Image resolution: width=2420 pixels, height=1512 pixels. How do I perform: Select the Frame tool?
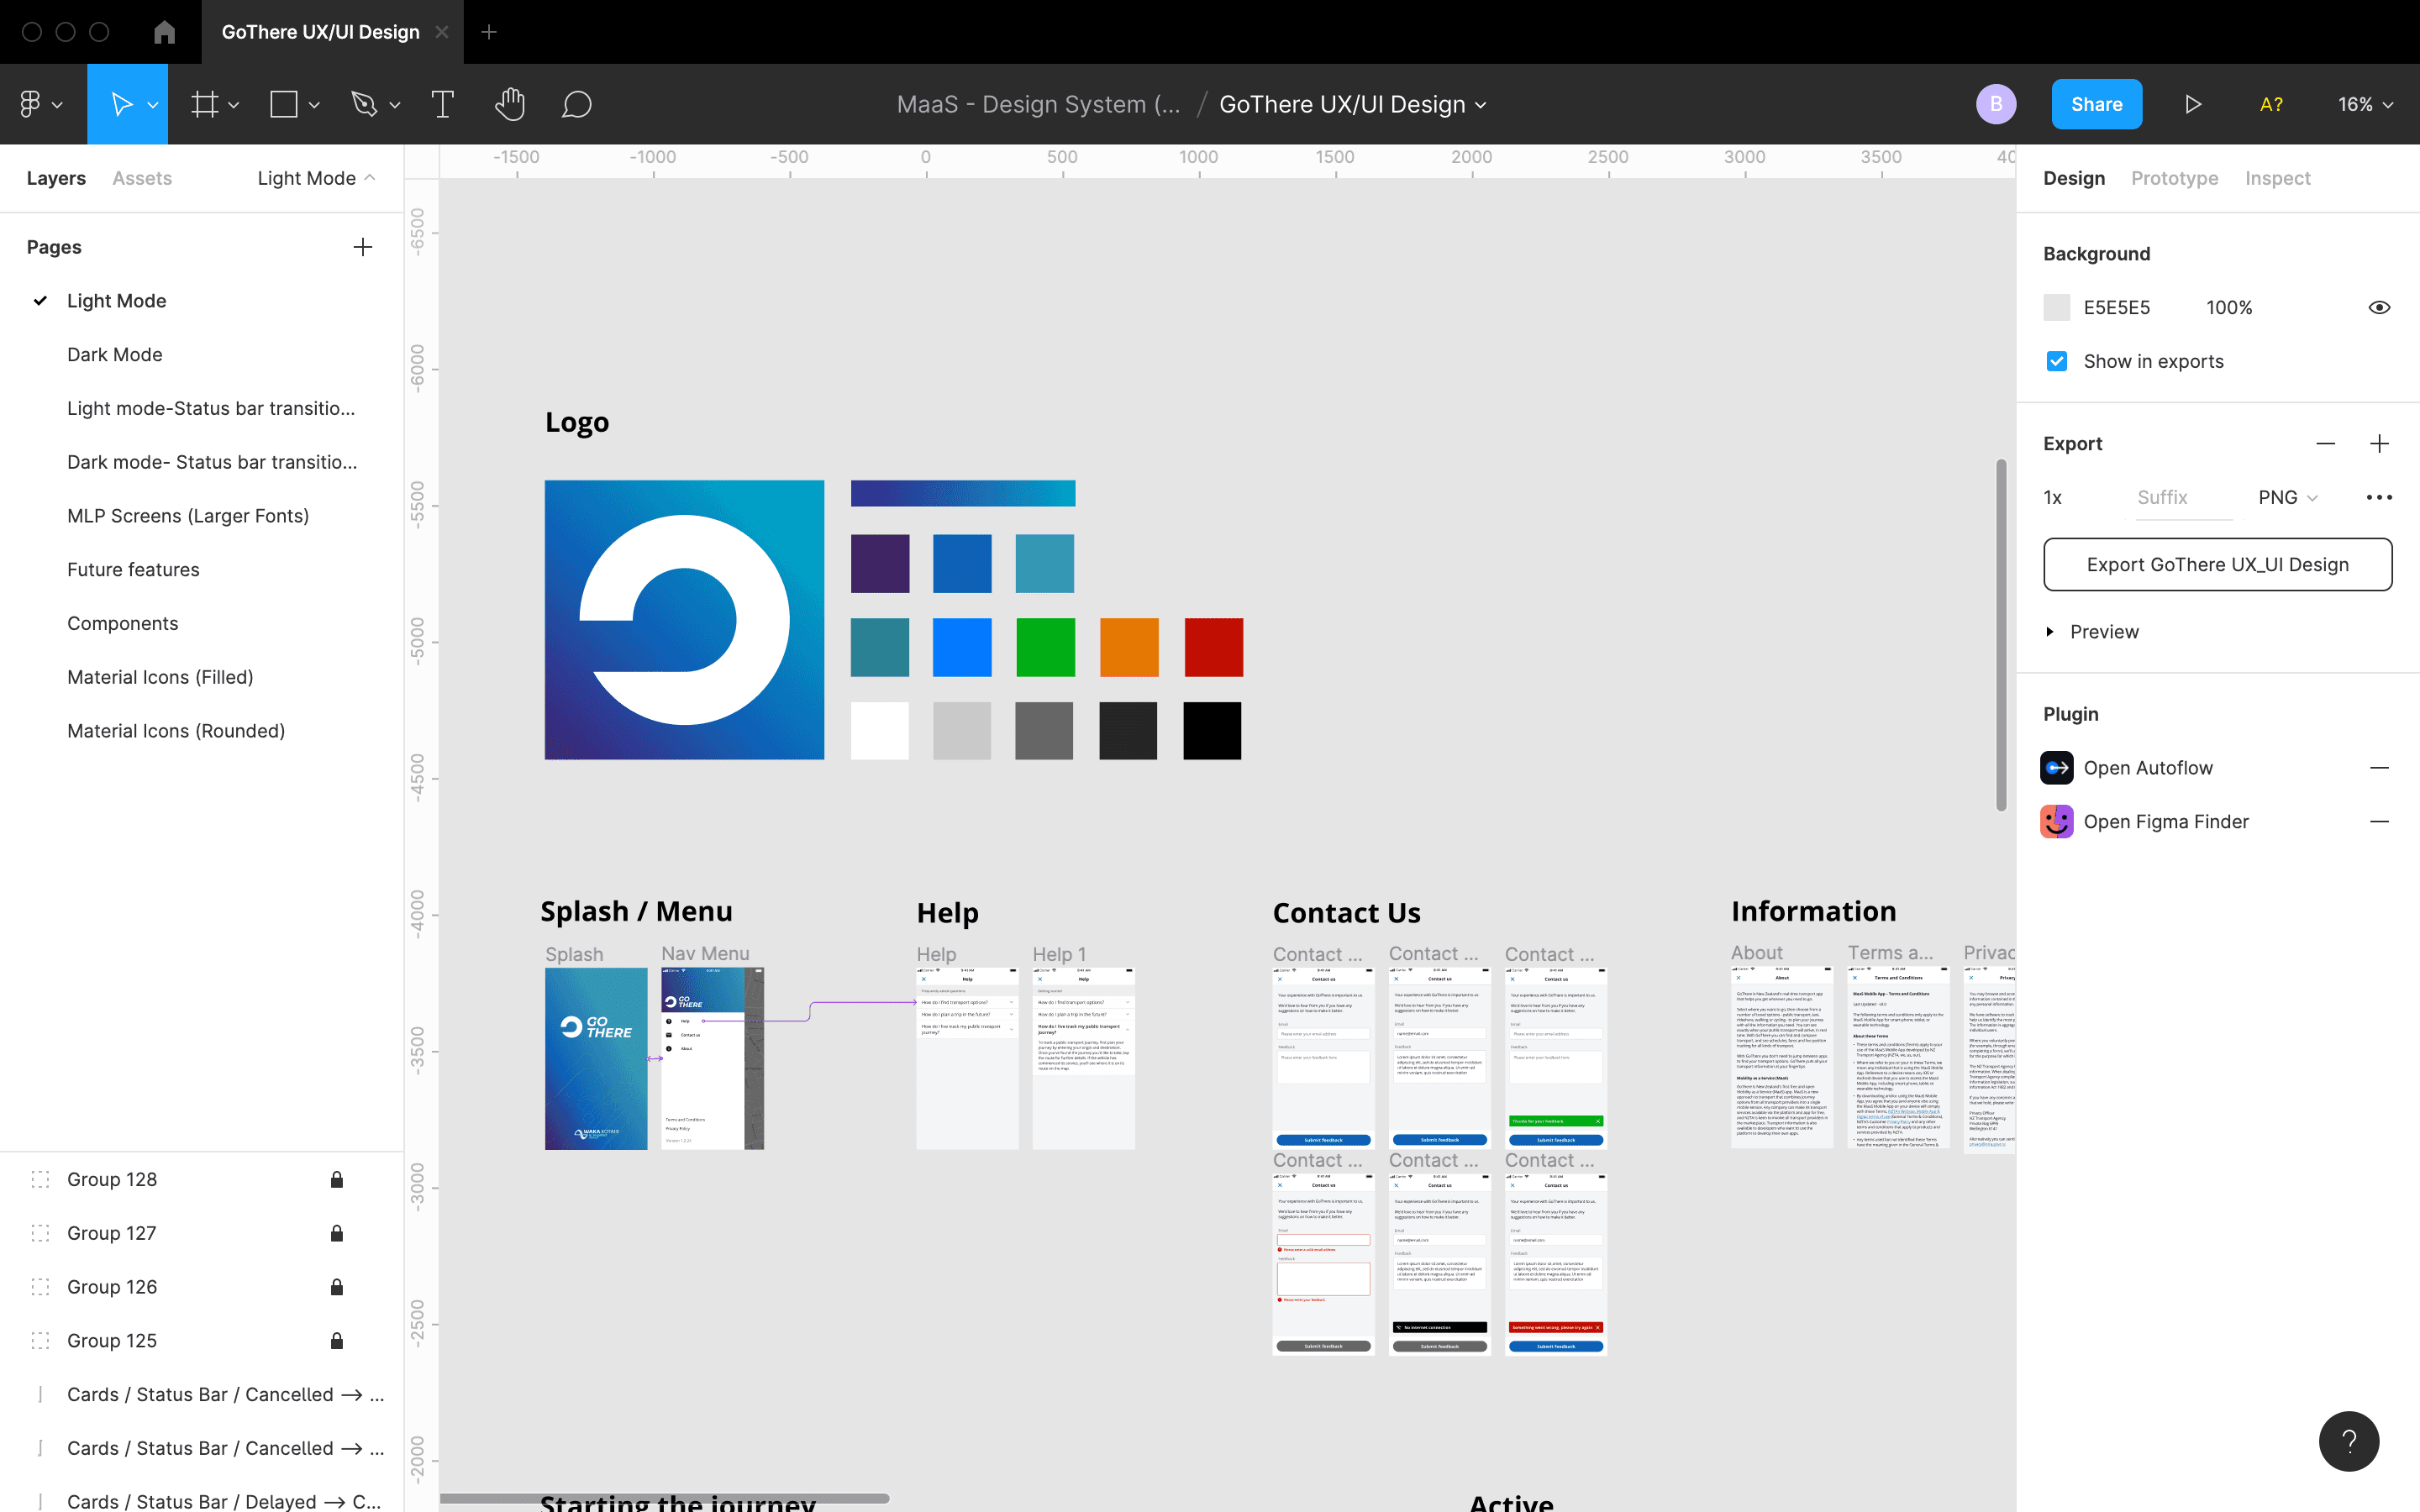point(205,104)
